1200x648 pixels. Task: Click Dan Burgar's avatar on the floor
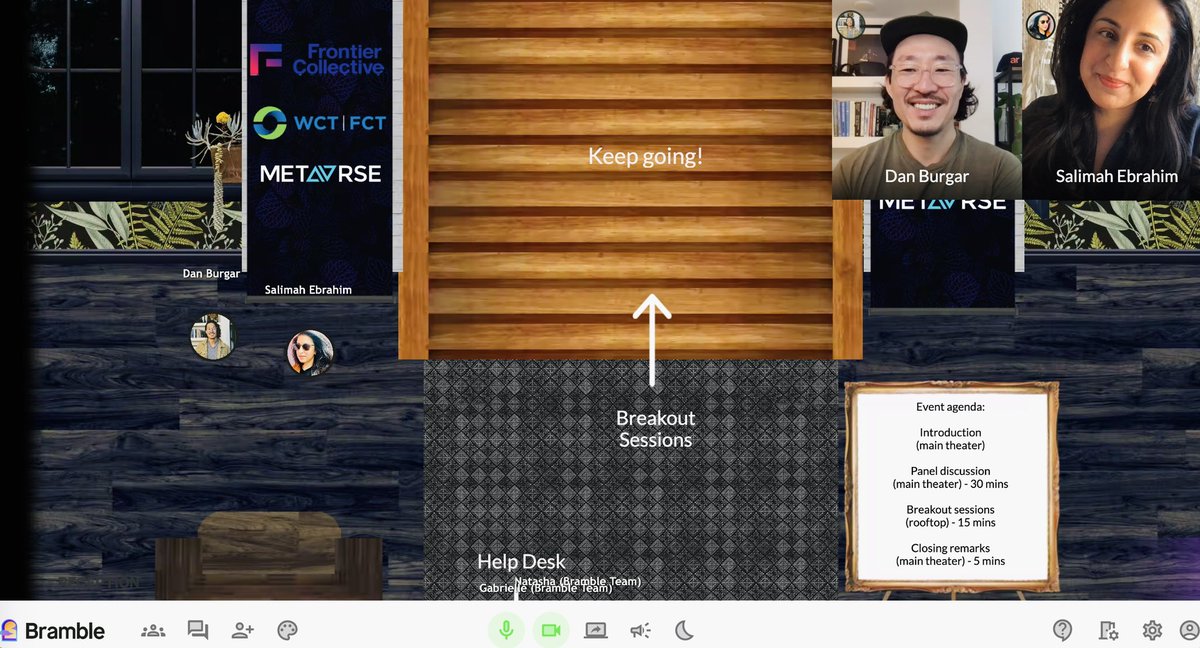(x=213, y=337)
